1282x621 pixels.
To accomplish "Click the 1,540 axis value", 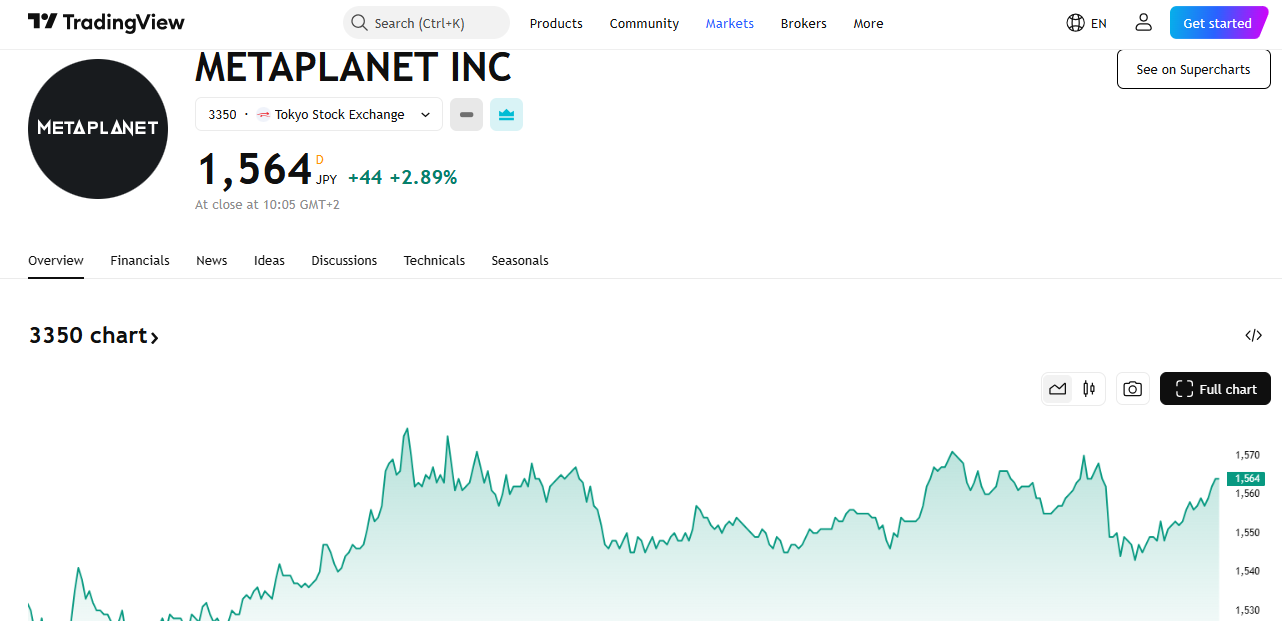I will 1247,571.
